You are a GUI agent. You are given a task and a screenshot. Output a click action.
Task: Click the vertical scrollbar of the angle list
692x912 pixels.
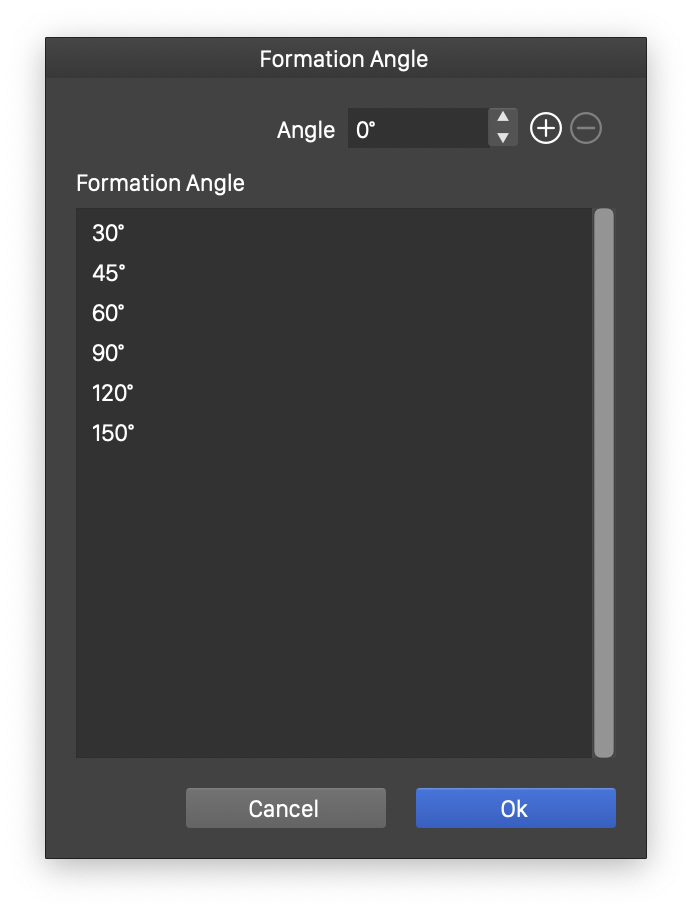[x=603, y=482]
